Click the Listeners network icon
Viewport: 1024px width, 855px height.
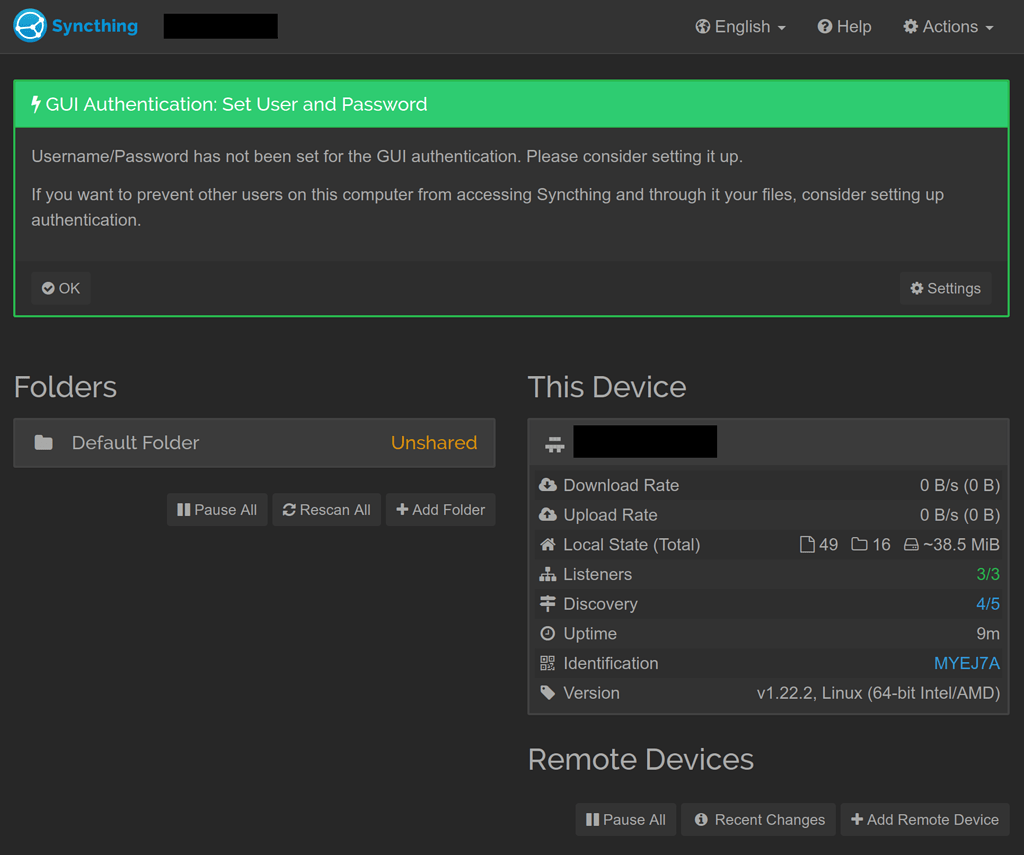pos(547,574)
